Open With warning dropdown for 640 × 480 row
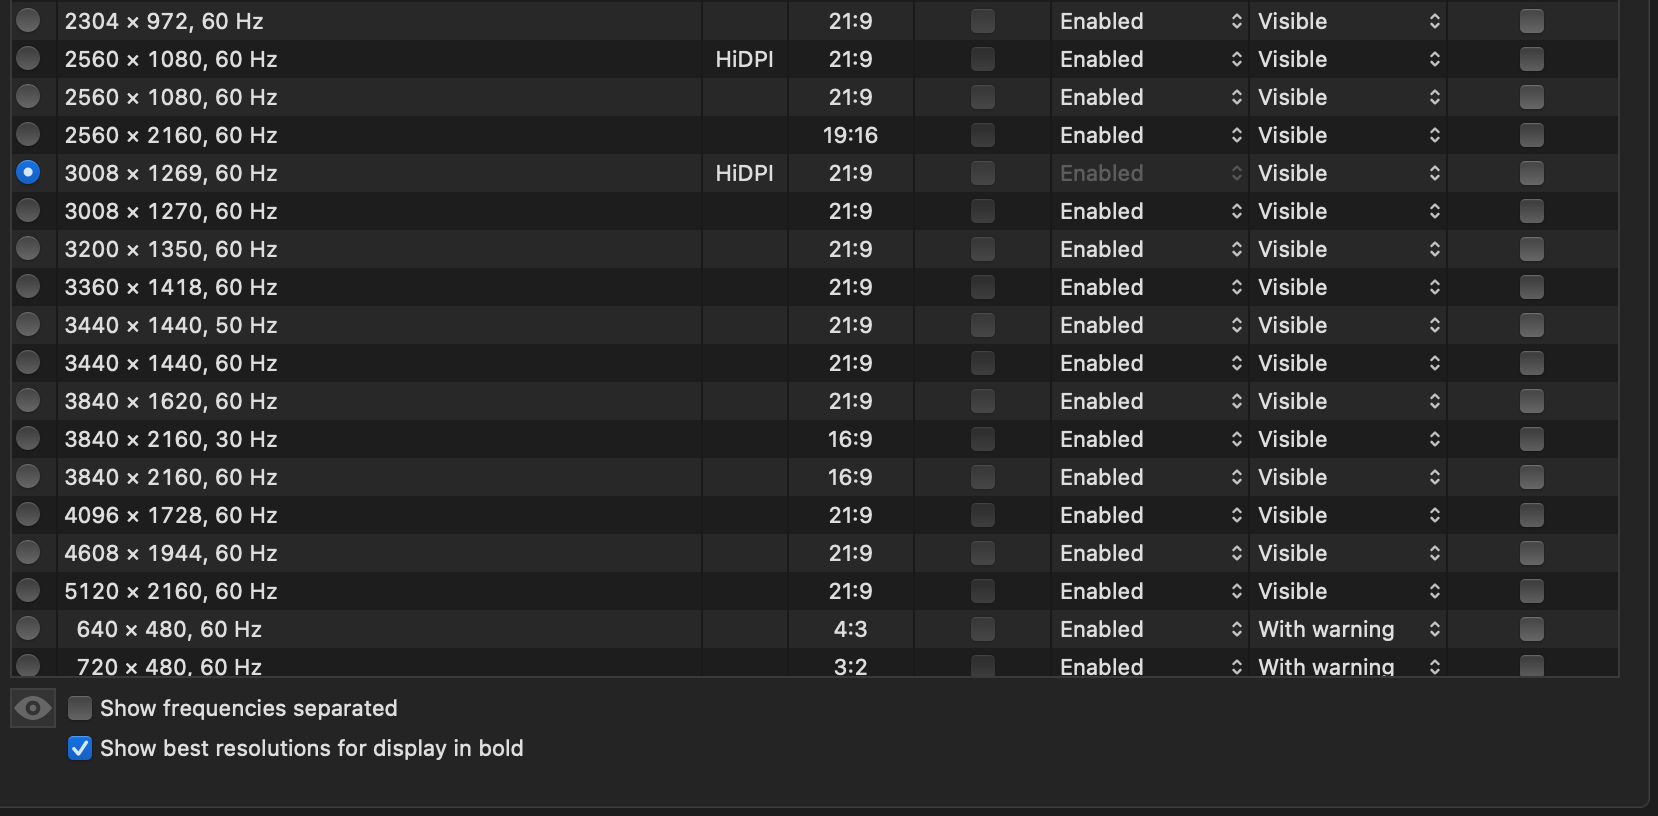The image size is (1658, 816). pyautogui.click(x=1348, y=629)
